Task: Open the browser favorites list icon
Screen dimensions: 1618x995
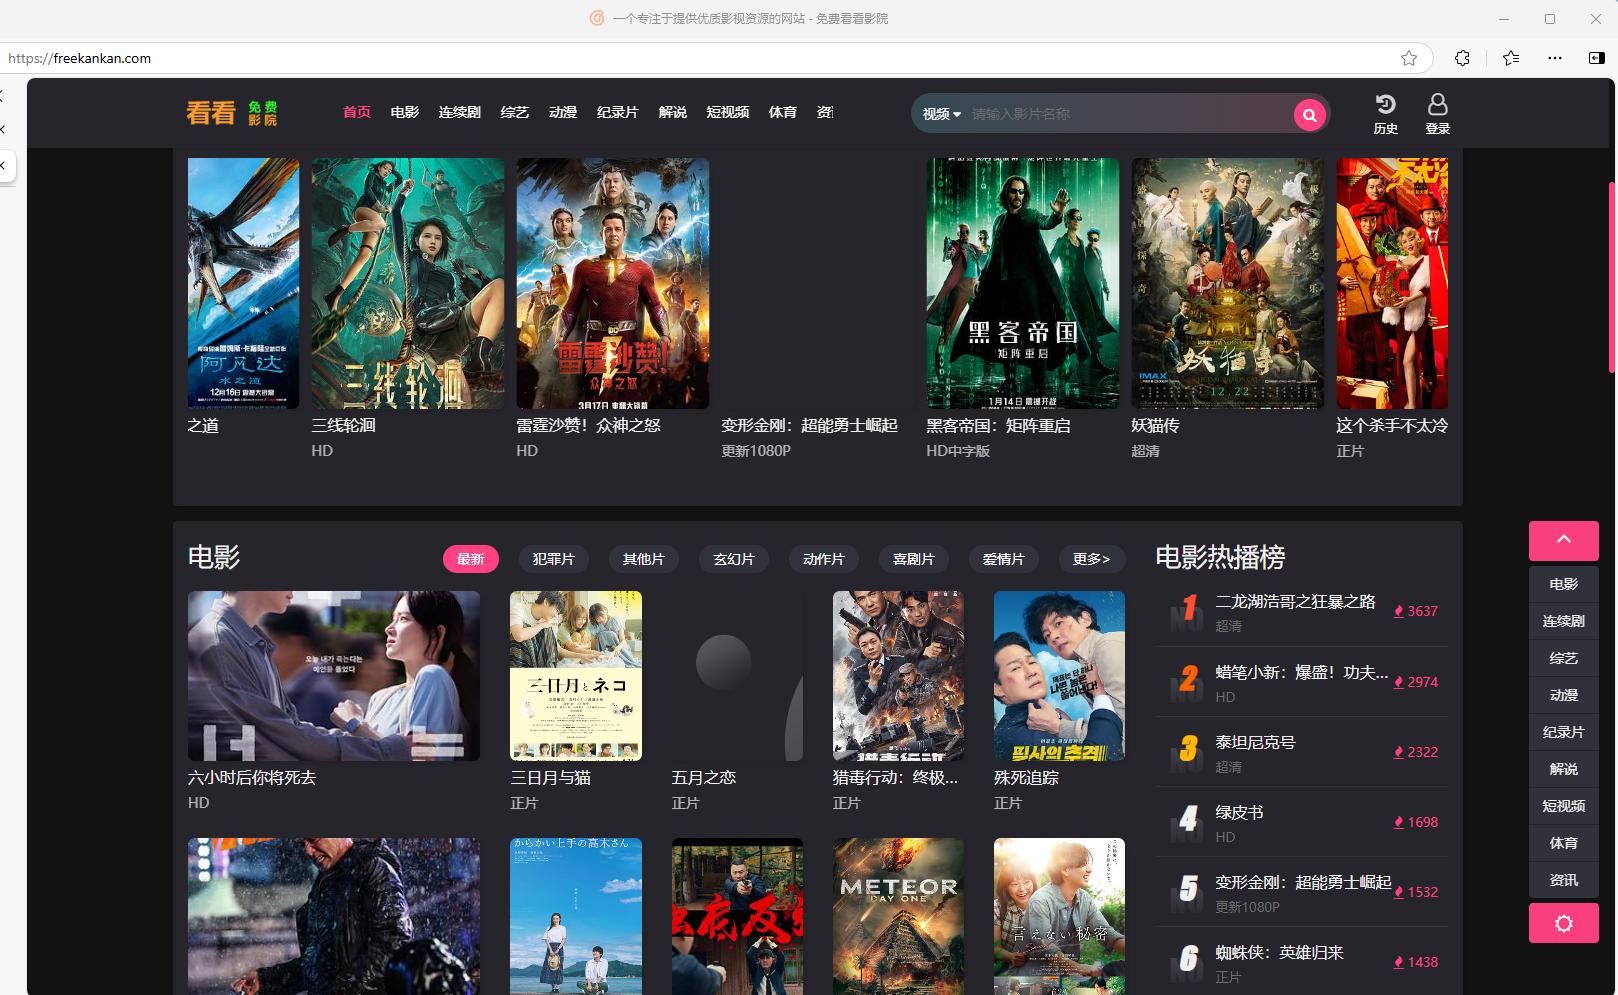Action: (x=1511, y=58)
